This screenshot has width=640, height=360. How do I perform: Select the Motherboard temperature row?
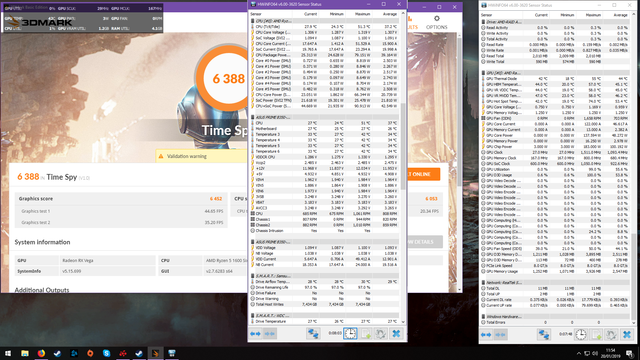coord(325,129)
